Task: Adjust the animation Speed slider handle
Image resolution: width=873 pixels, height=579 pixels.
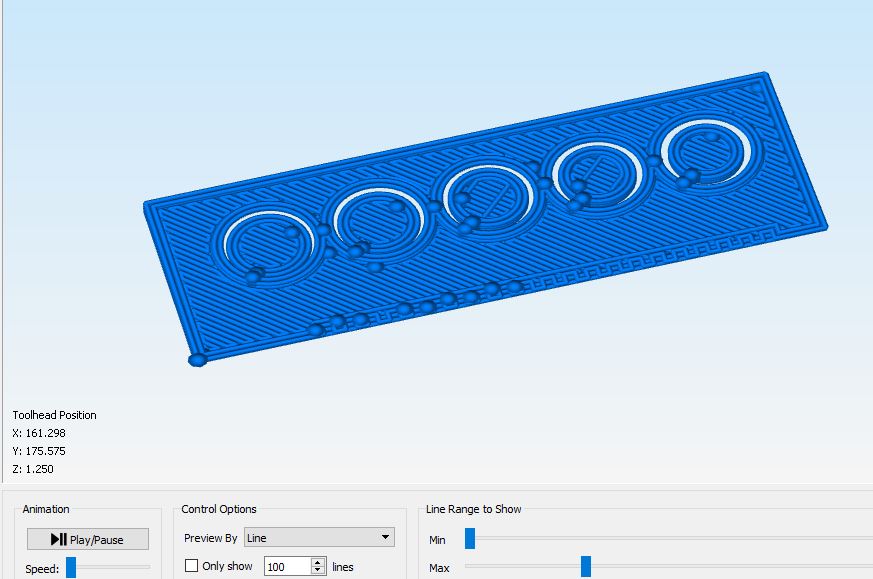Action: coord(71,568)
